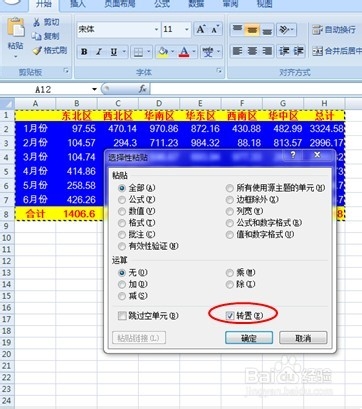Select column B header
Viewport: 362px width, 409px height.
click(x=76, y=103)
